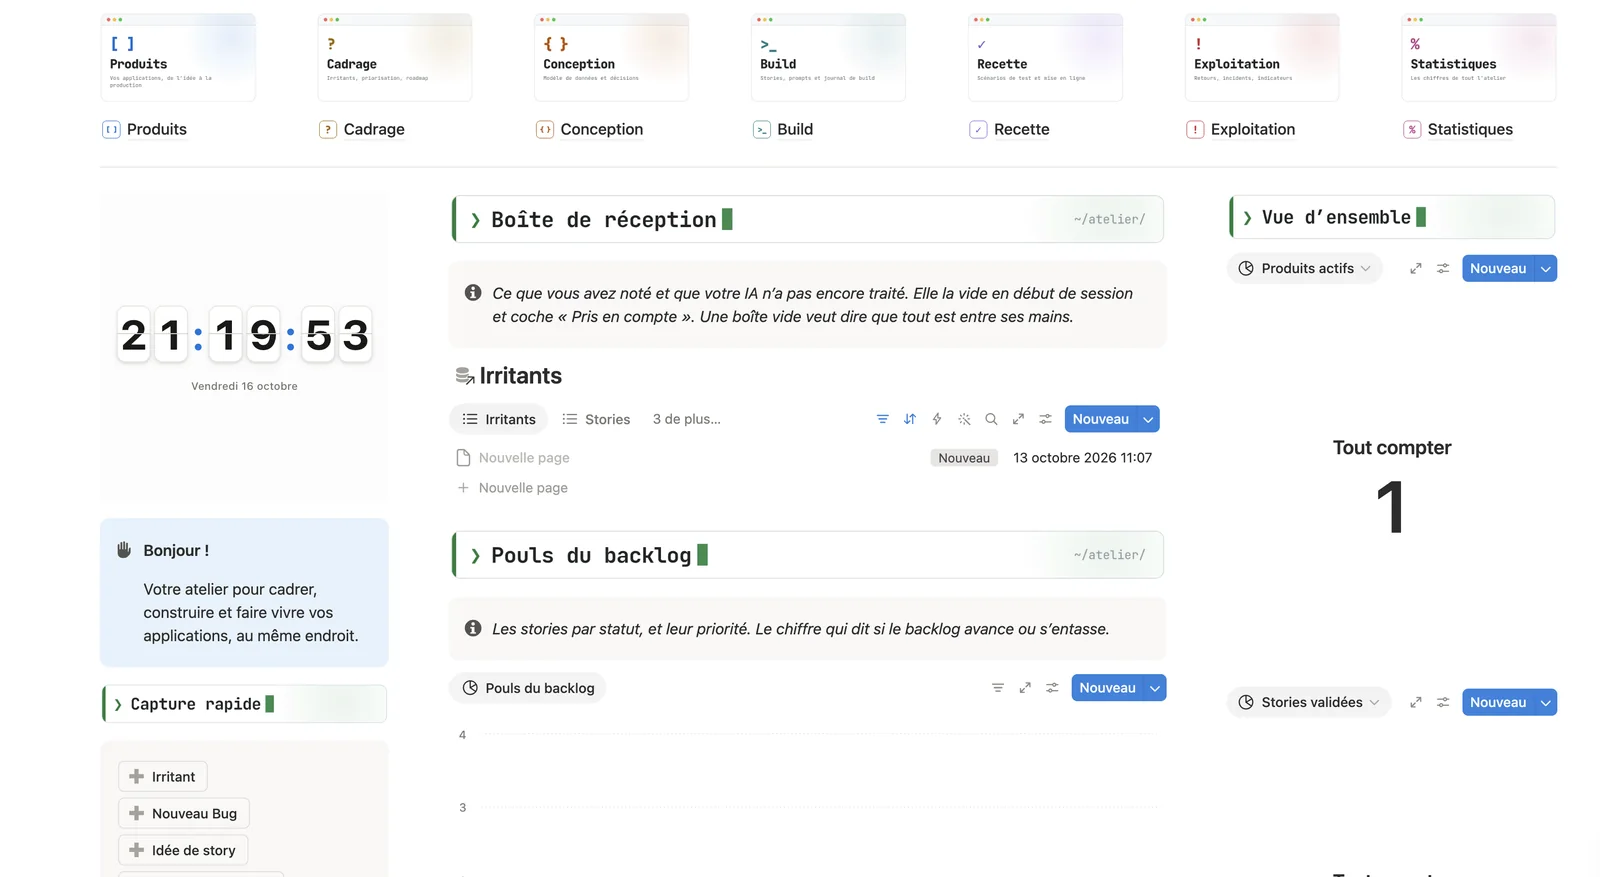Show the 3 de plus hidden views
This screenshot has width=1600, height=877.
(686, 419)
